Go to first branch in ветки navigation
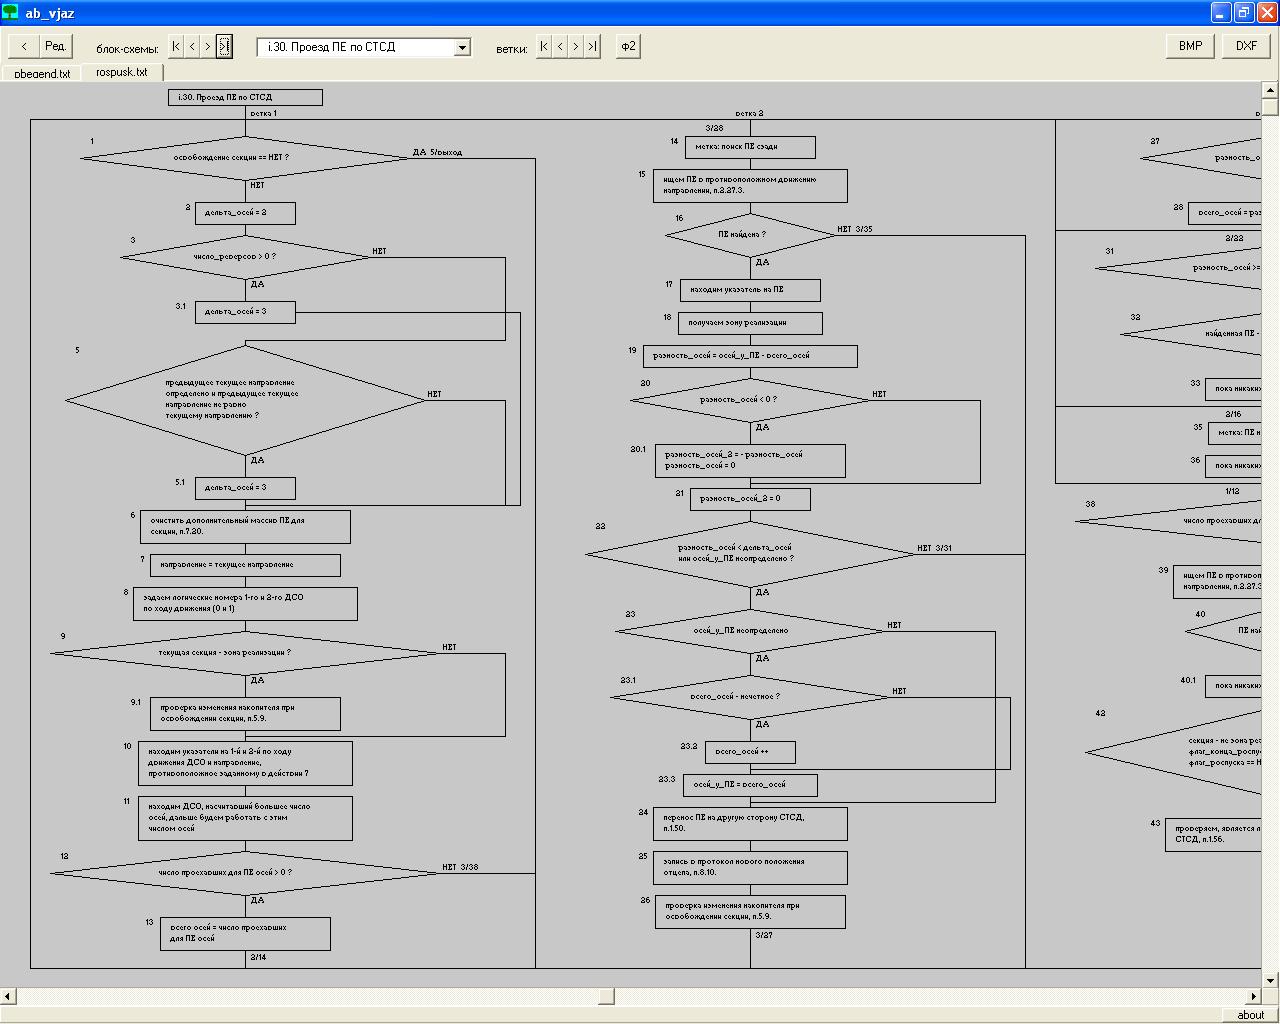The height and width of the screenshot is (1024, 1280). point(544,46)
